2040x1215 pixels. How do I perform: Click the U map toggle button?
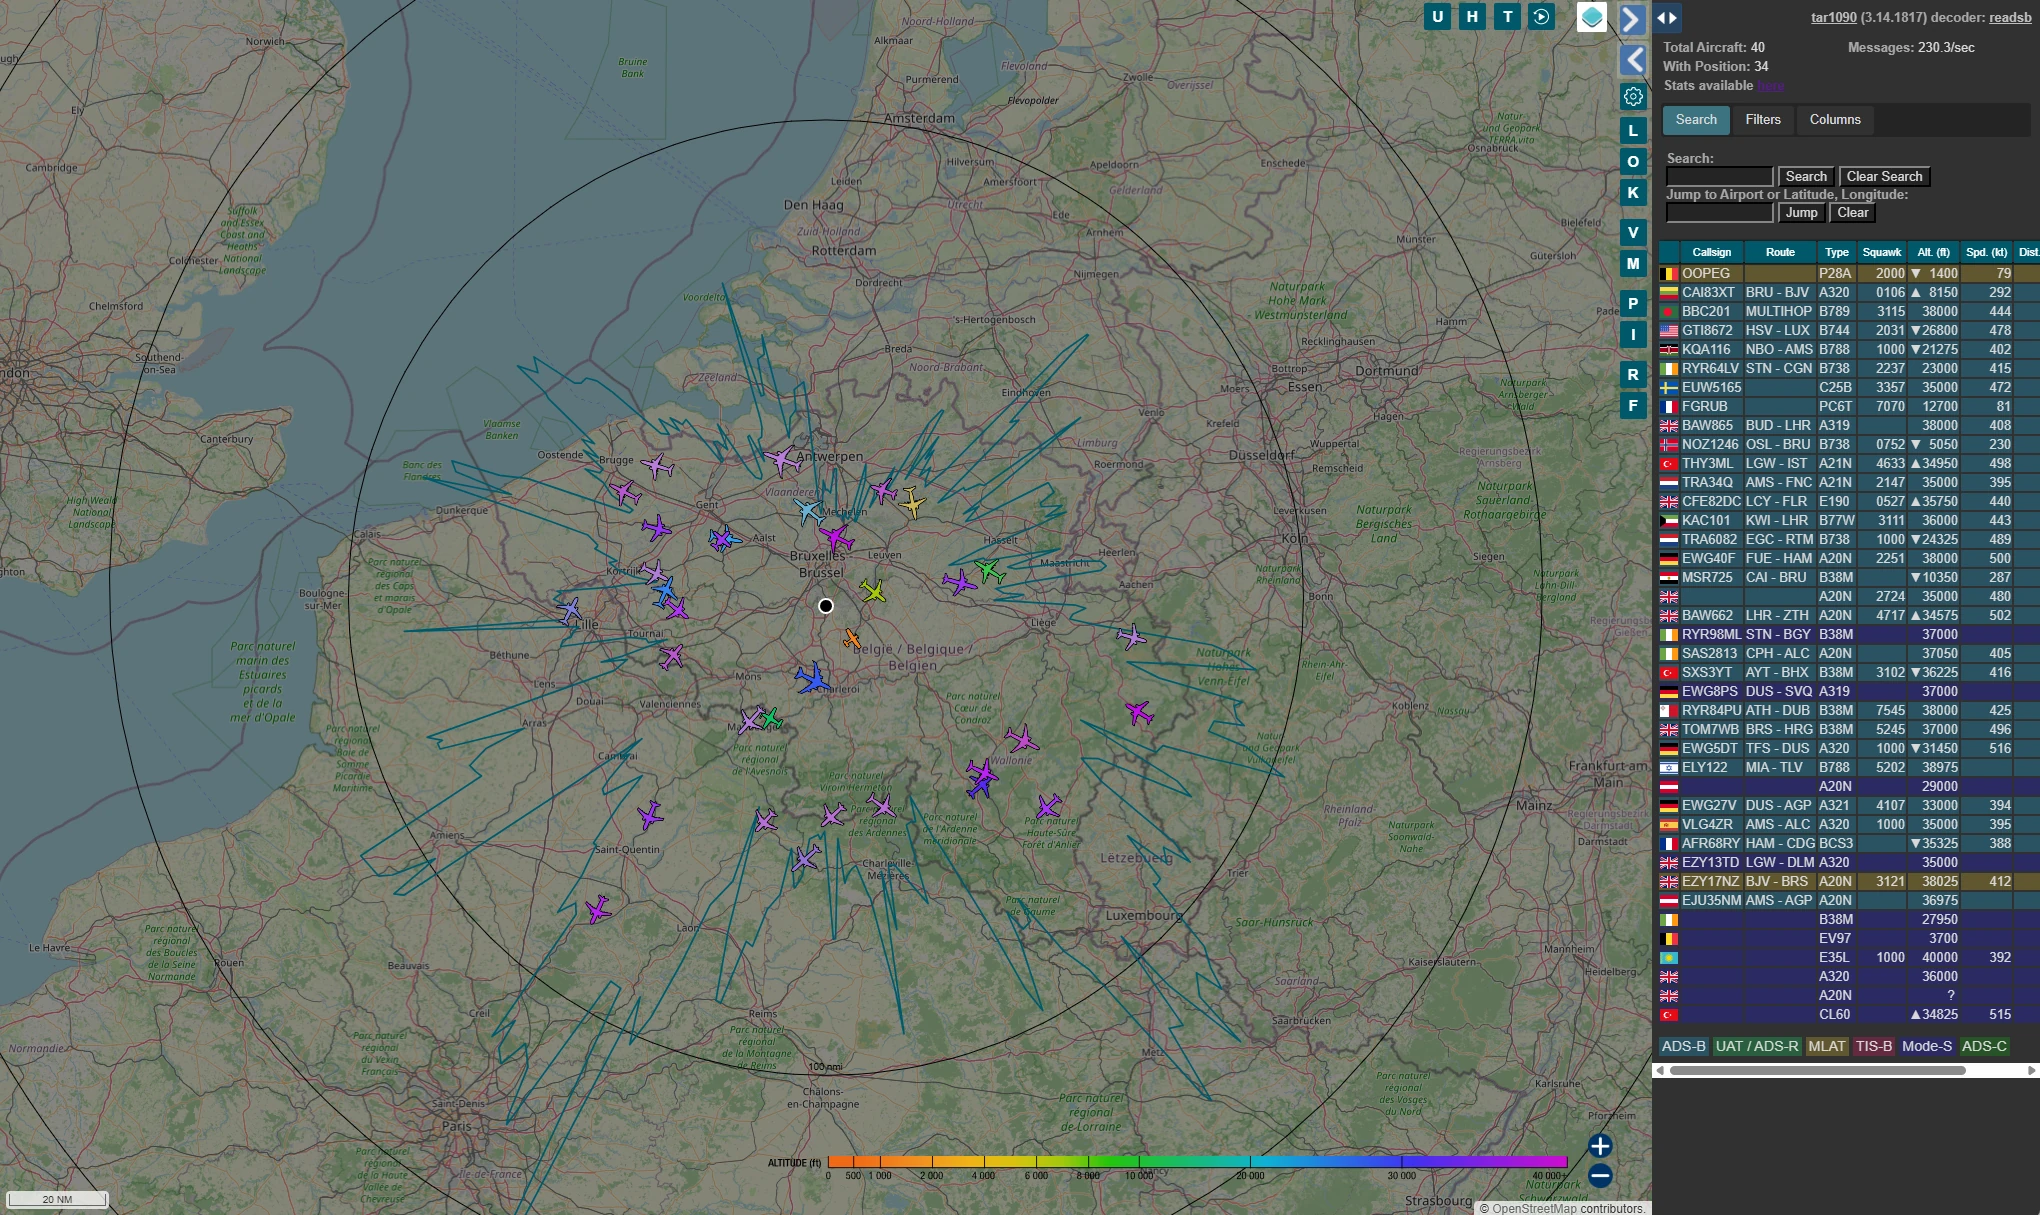tap(1438, 16)
